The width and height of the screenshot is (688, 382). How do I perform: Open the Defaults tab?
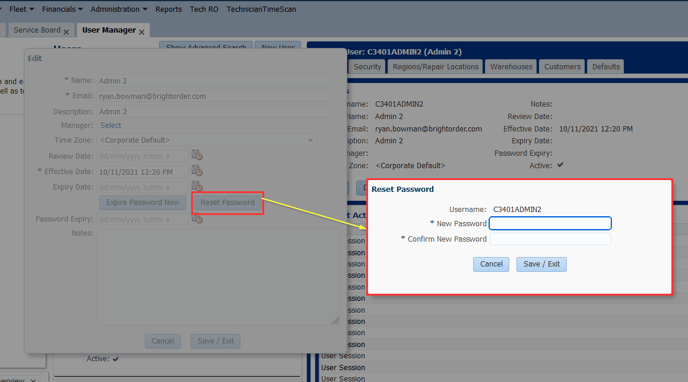click(606, 67)
